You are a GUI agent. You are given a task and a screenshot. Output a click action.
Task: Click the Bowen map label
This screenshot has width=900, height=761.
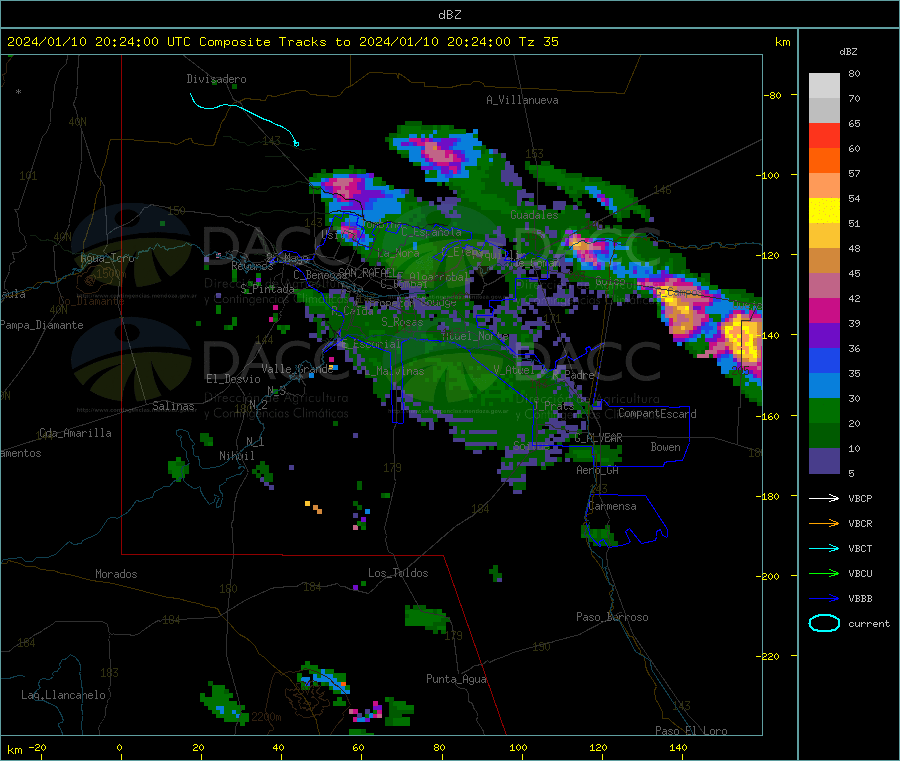[665, 447]
